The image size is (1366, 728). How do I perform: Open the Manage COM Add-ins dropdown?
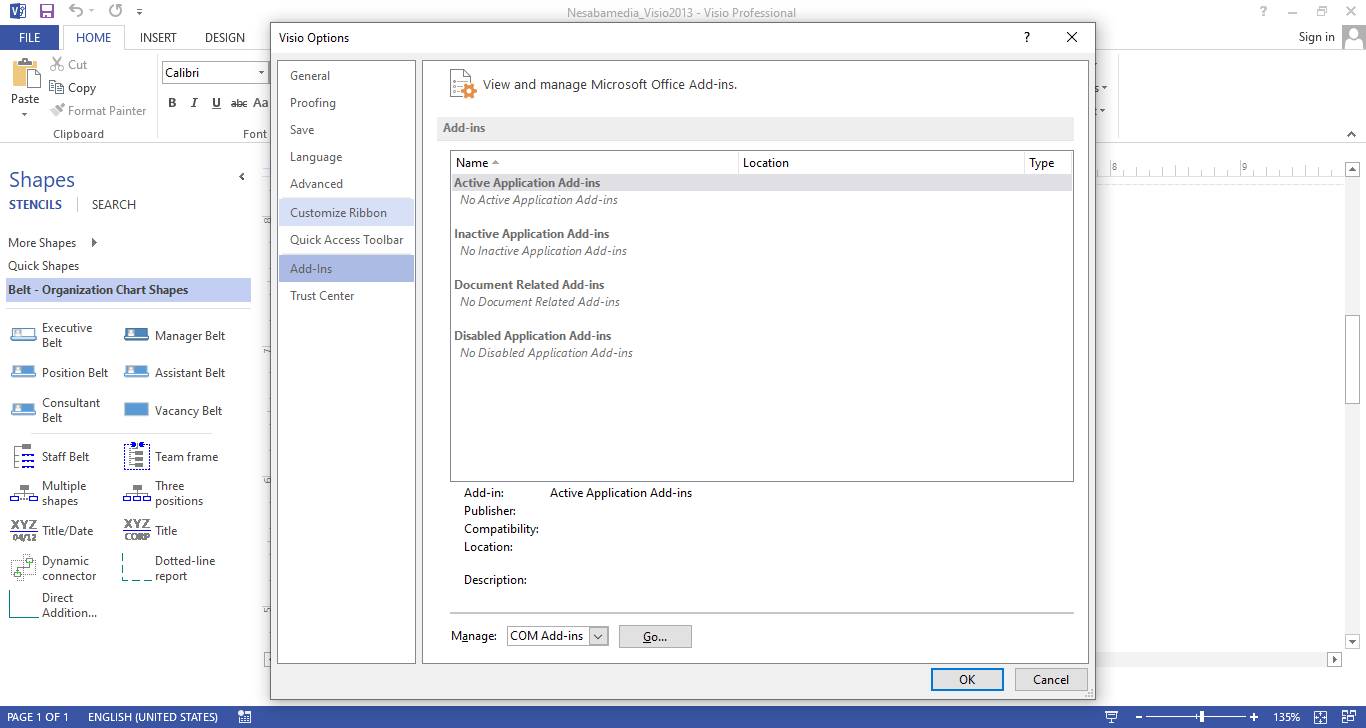pyautogui.click(x=598, y=636)
